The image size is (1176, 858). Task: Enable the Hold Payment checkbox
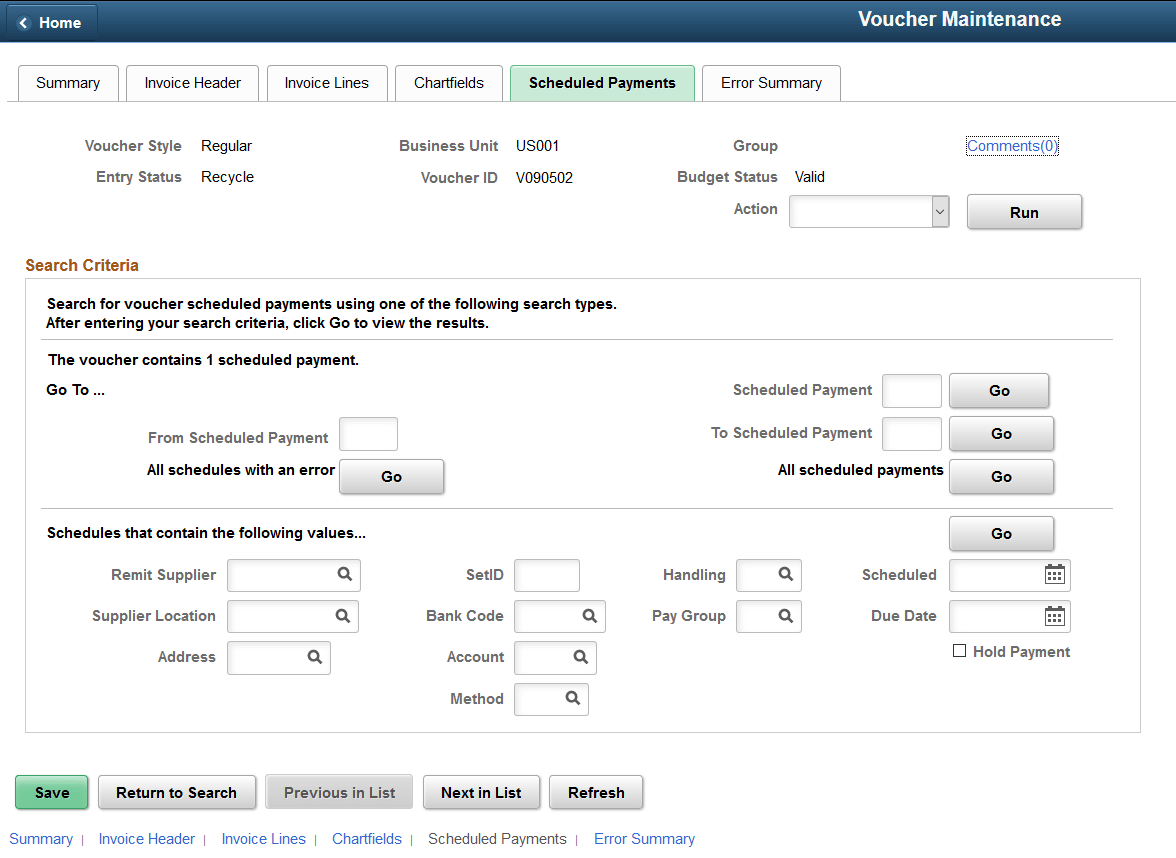click(x=960, y=650)
